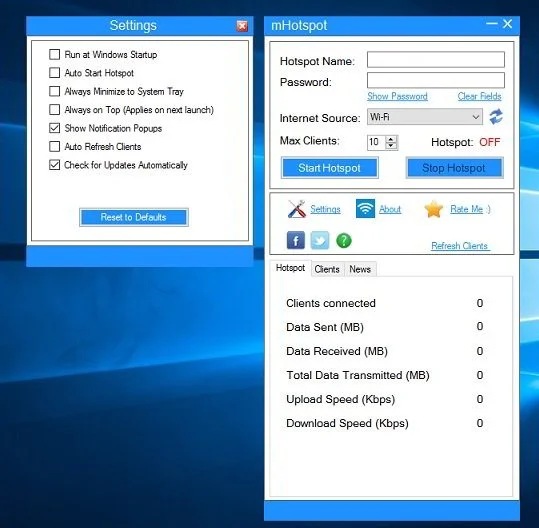Click the blue Wi-Fi About icon
This screenshot has width=539, height=528.
tap(365, 208)
